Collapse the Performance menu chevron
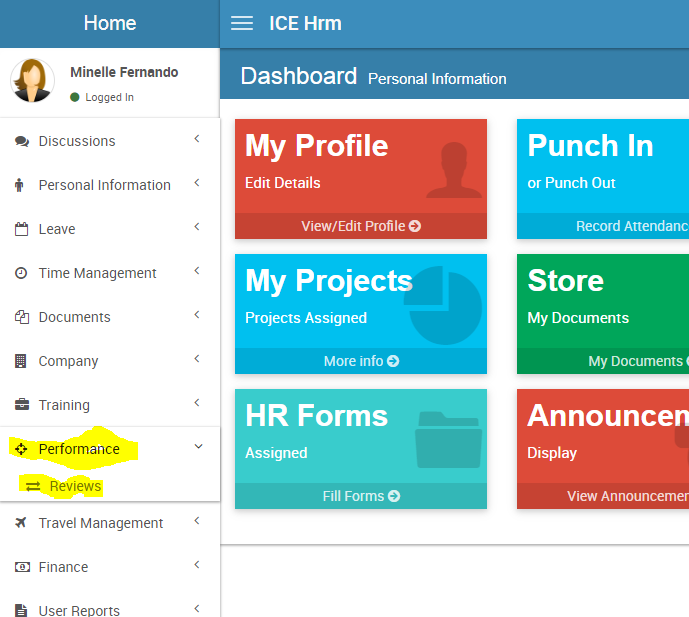Image resolution: width=689 pixels, height=617 pixels. 198,446
